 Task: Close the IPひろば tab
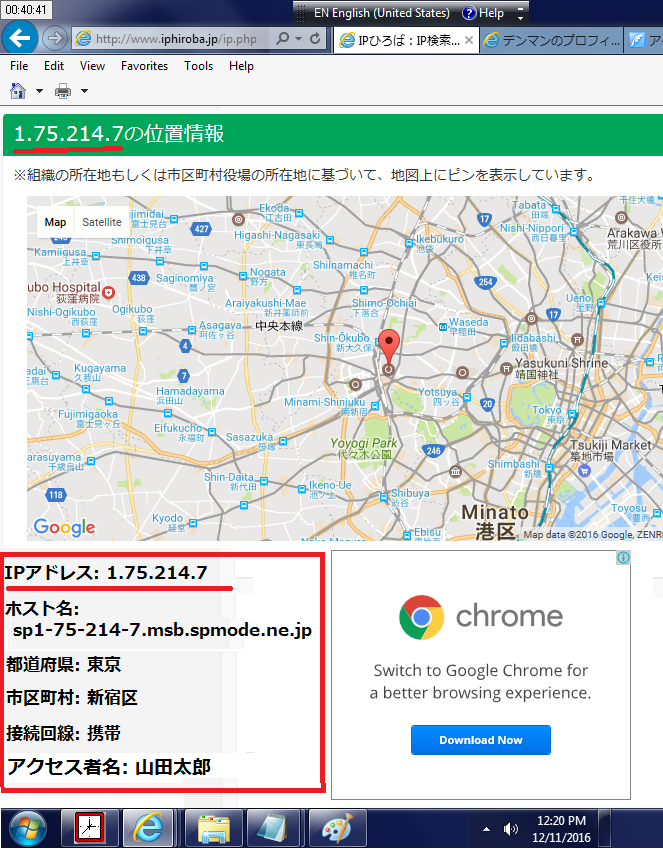tap(469, 40)
